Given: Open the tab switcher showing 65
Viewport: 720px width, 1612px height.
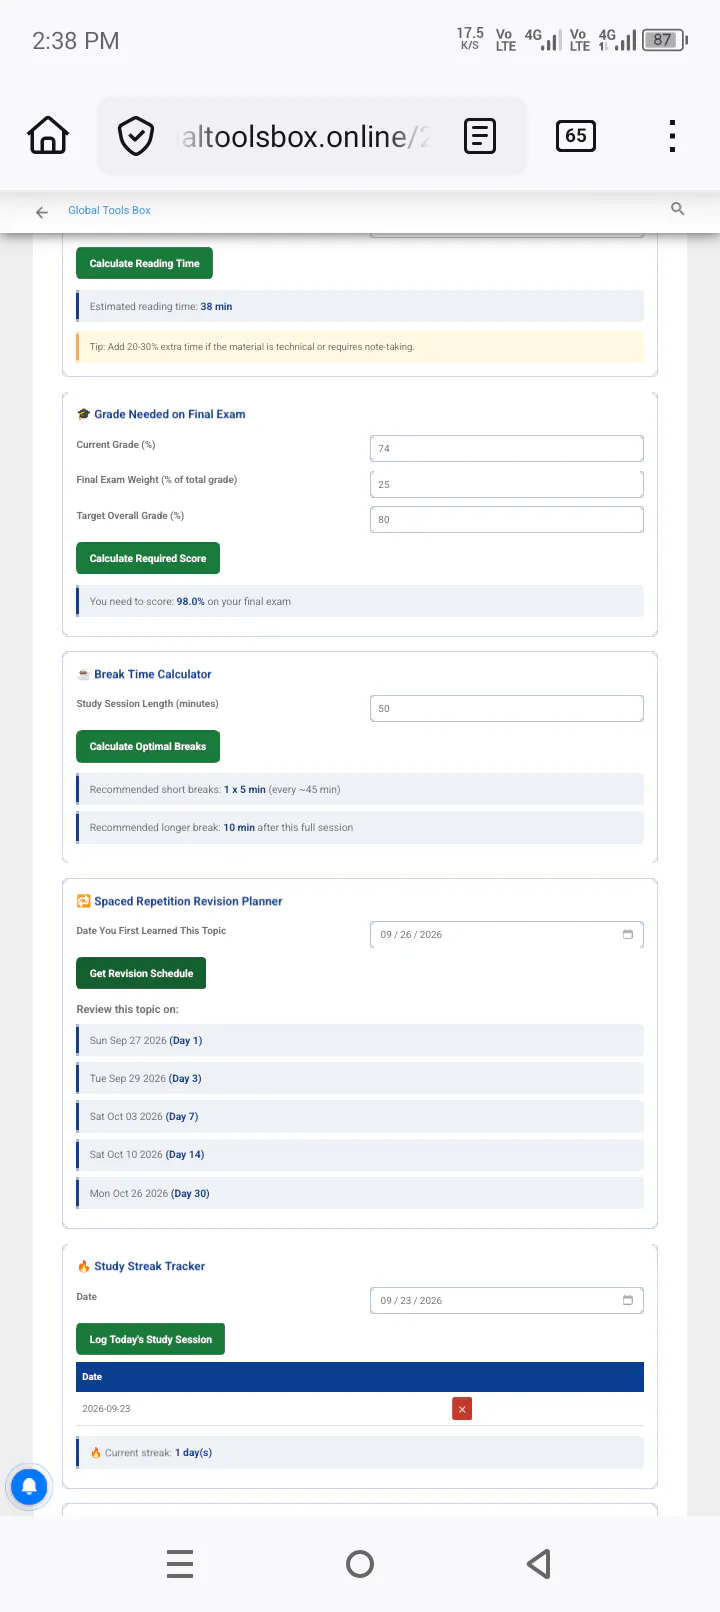Looking at the screenshot, I should tap(576, 136).
